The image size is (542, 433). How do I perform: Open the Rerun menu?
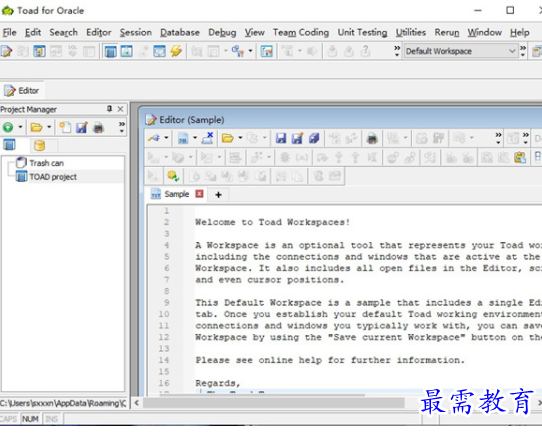click(447, 32)
